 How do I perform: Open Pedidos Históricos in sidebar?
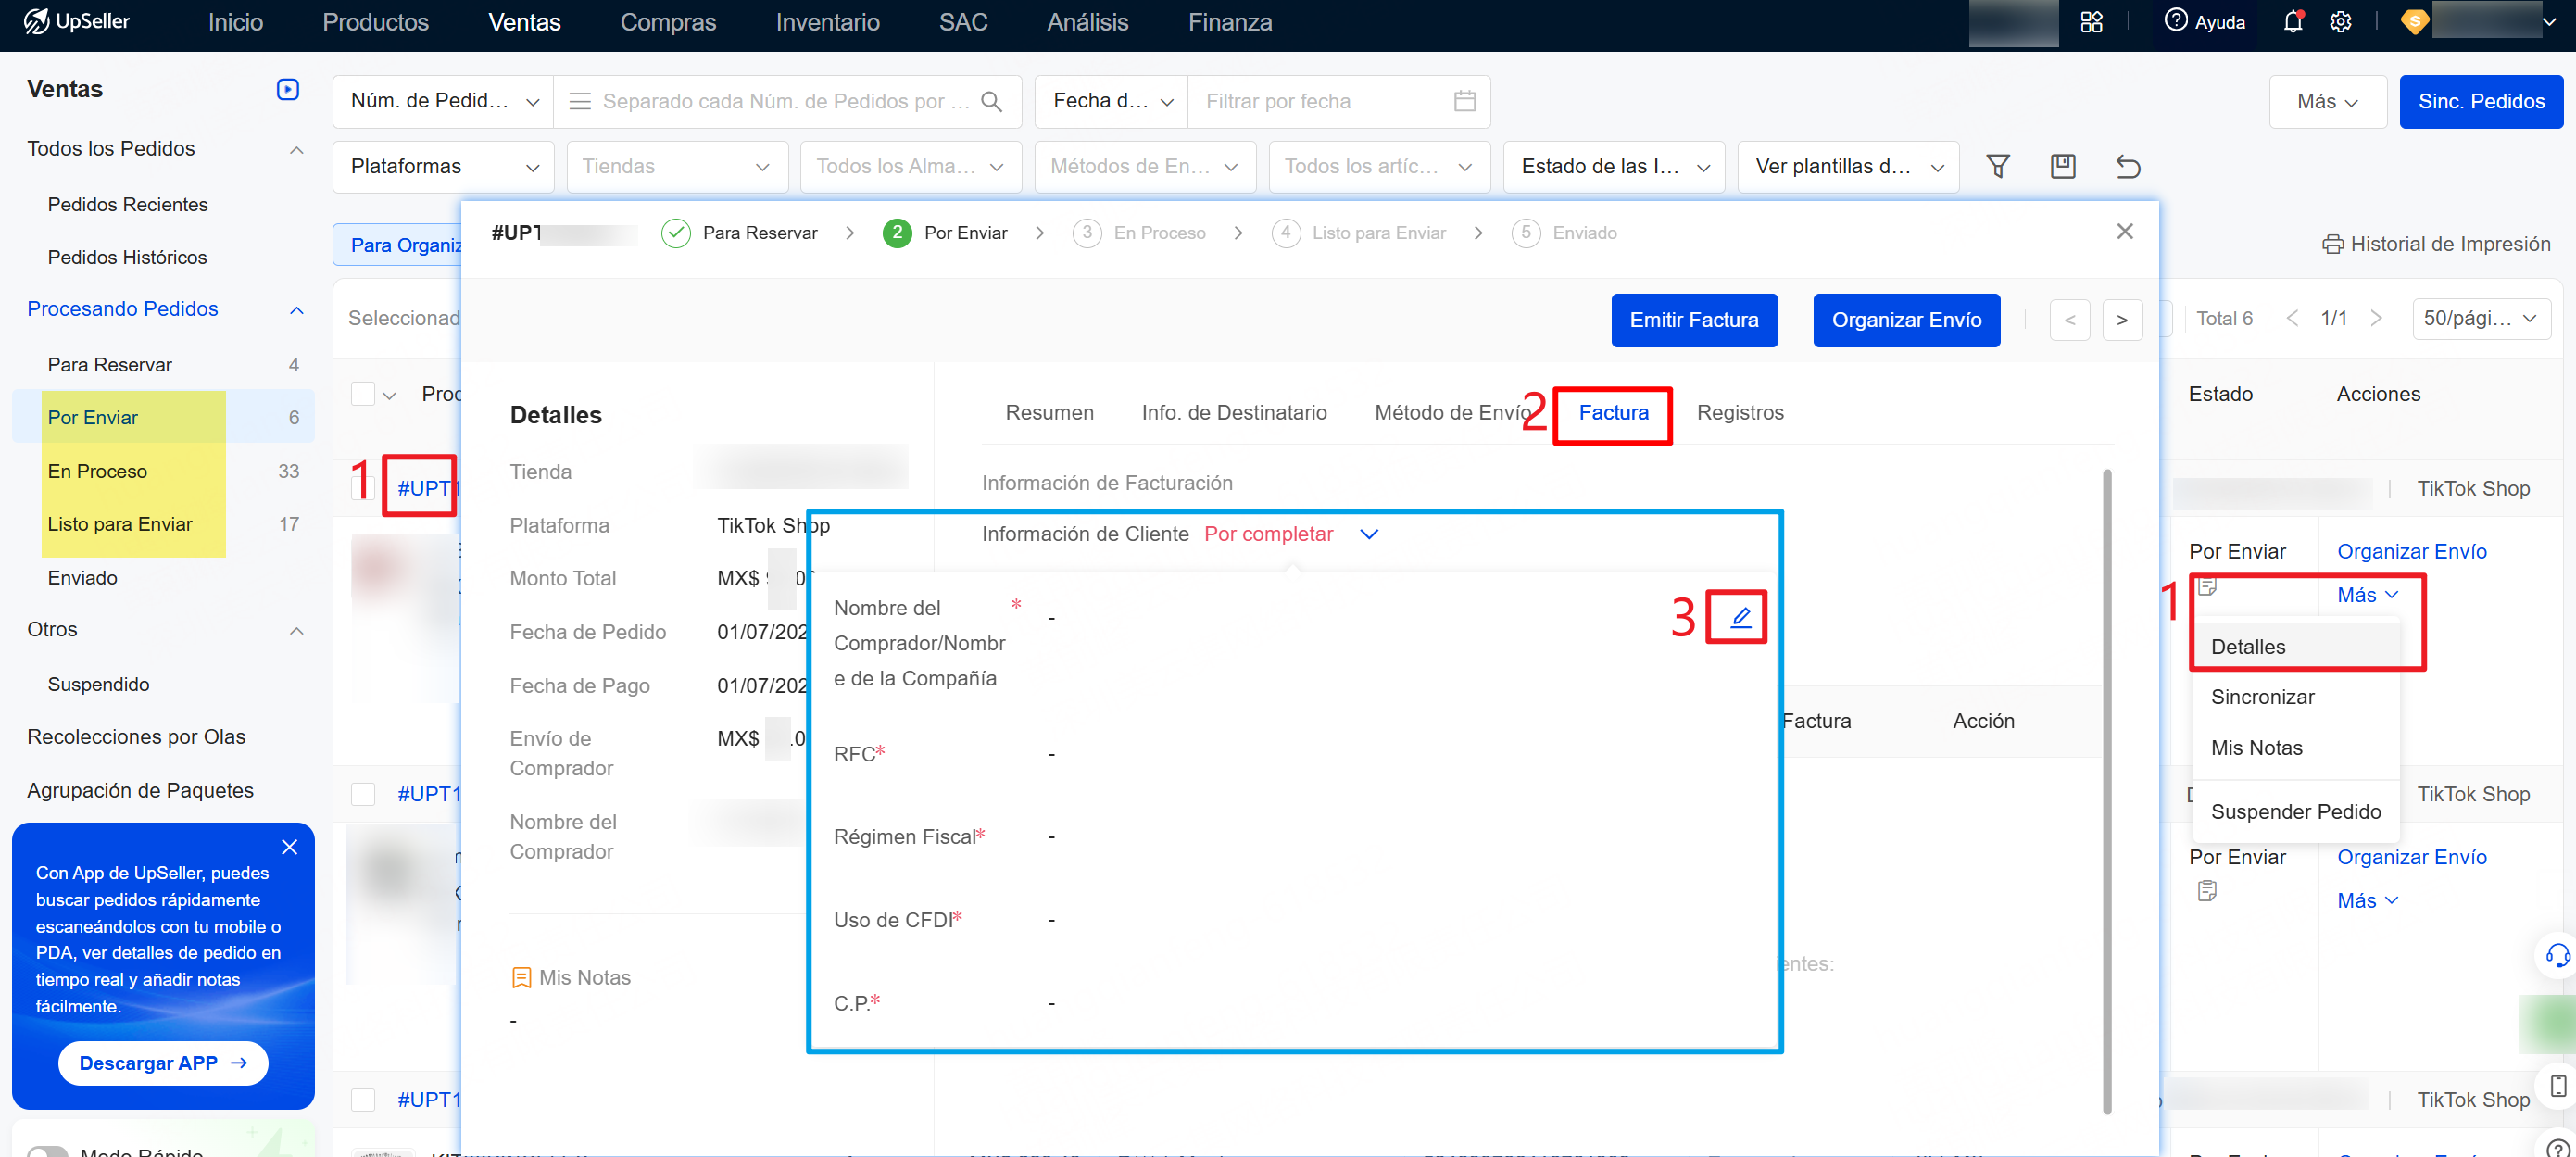coord(127,257)
